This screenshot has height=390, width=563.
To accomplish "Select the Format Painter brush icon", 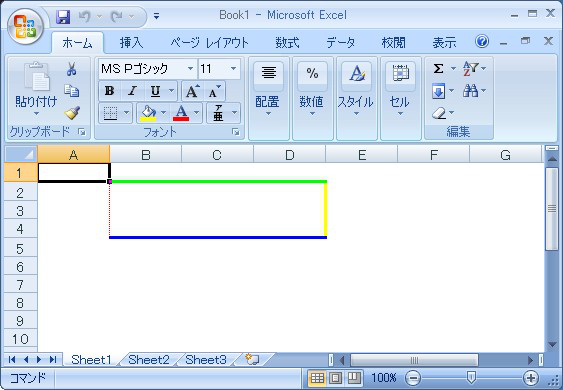I will pos(72,113).
